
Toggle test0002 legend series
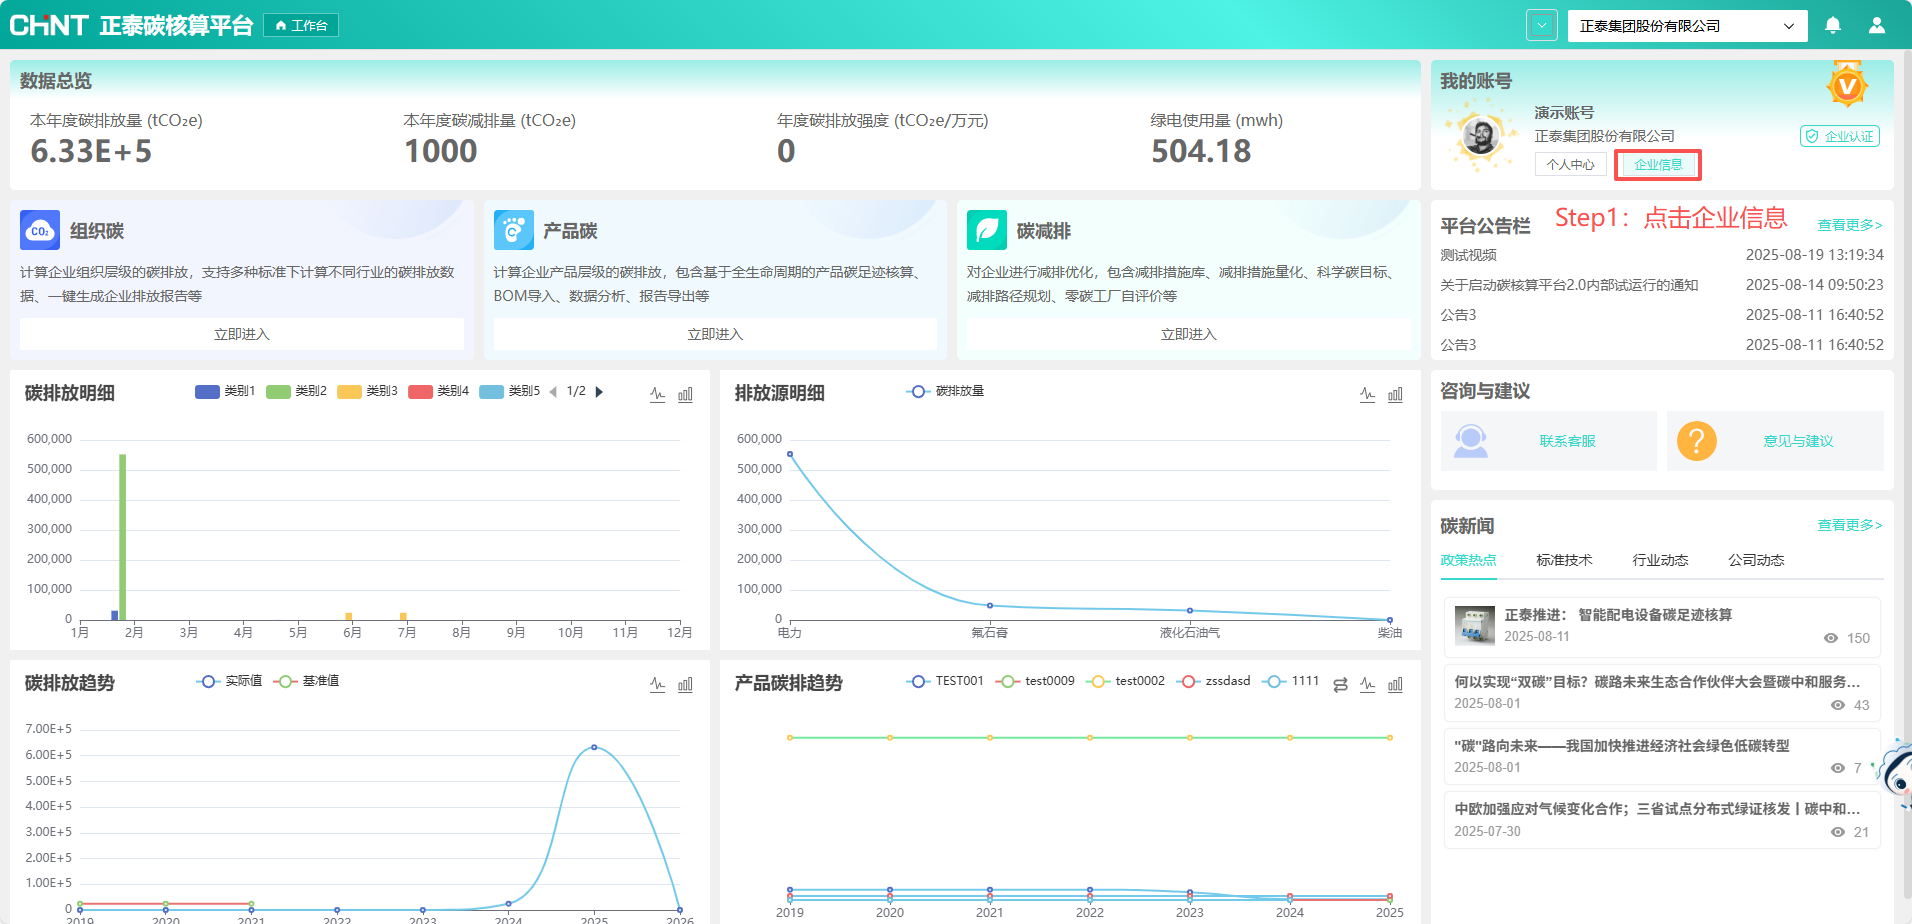1125,681
